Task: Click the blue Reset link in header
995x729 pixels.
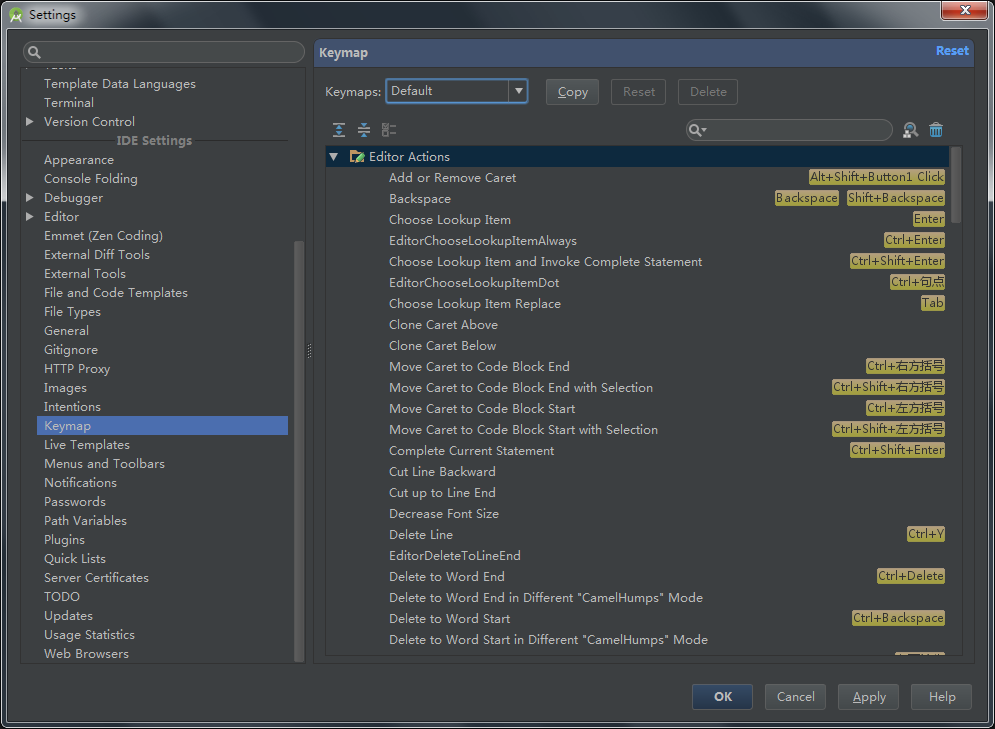Action: tap(951, 51)
